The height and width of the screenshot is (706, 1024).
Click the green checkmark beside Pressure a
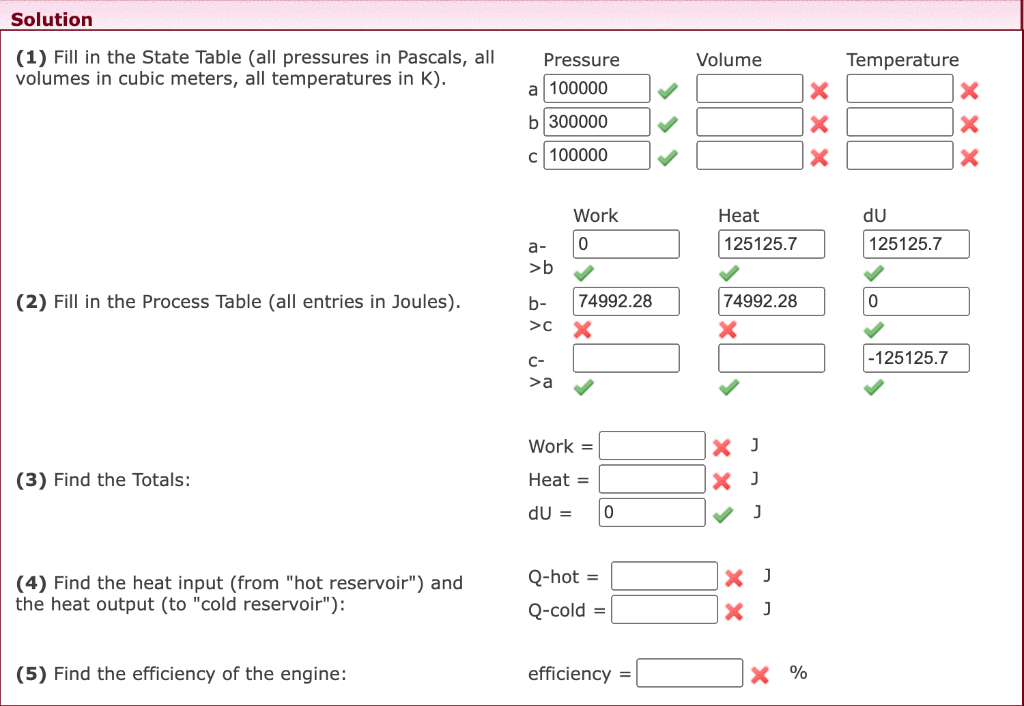[x=668, y=88]
